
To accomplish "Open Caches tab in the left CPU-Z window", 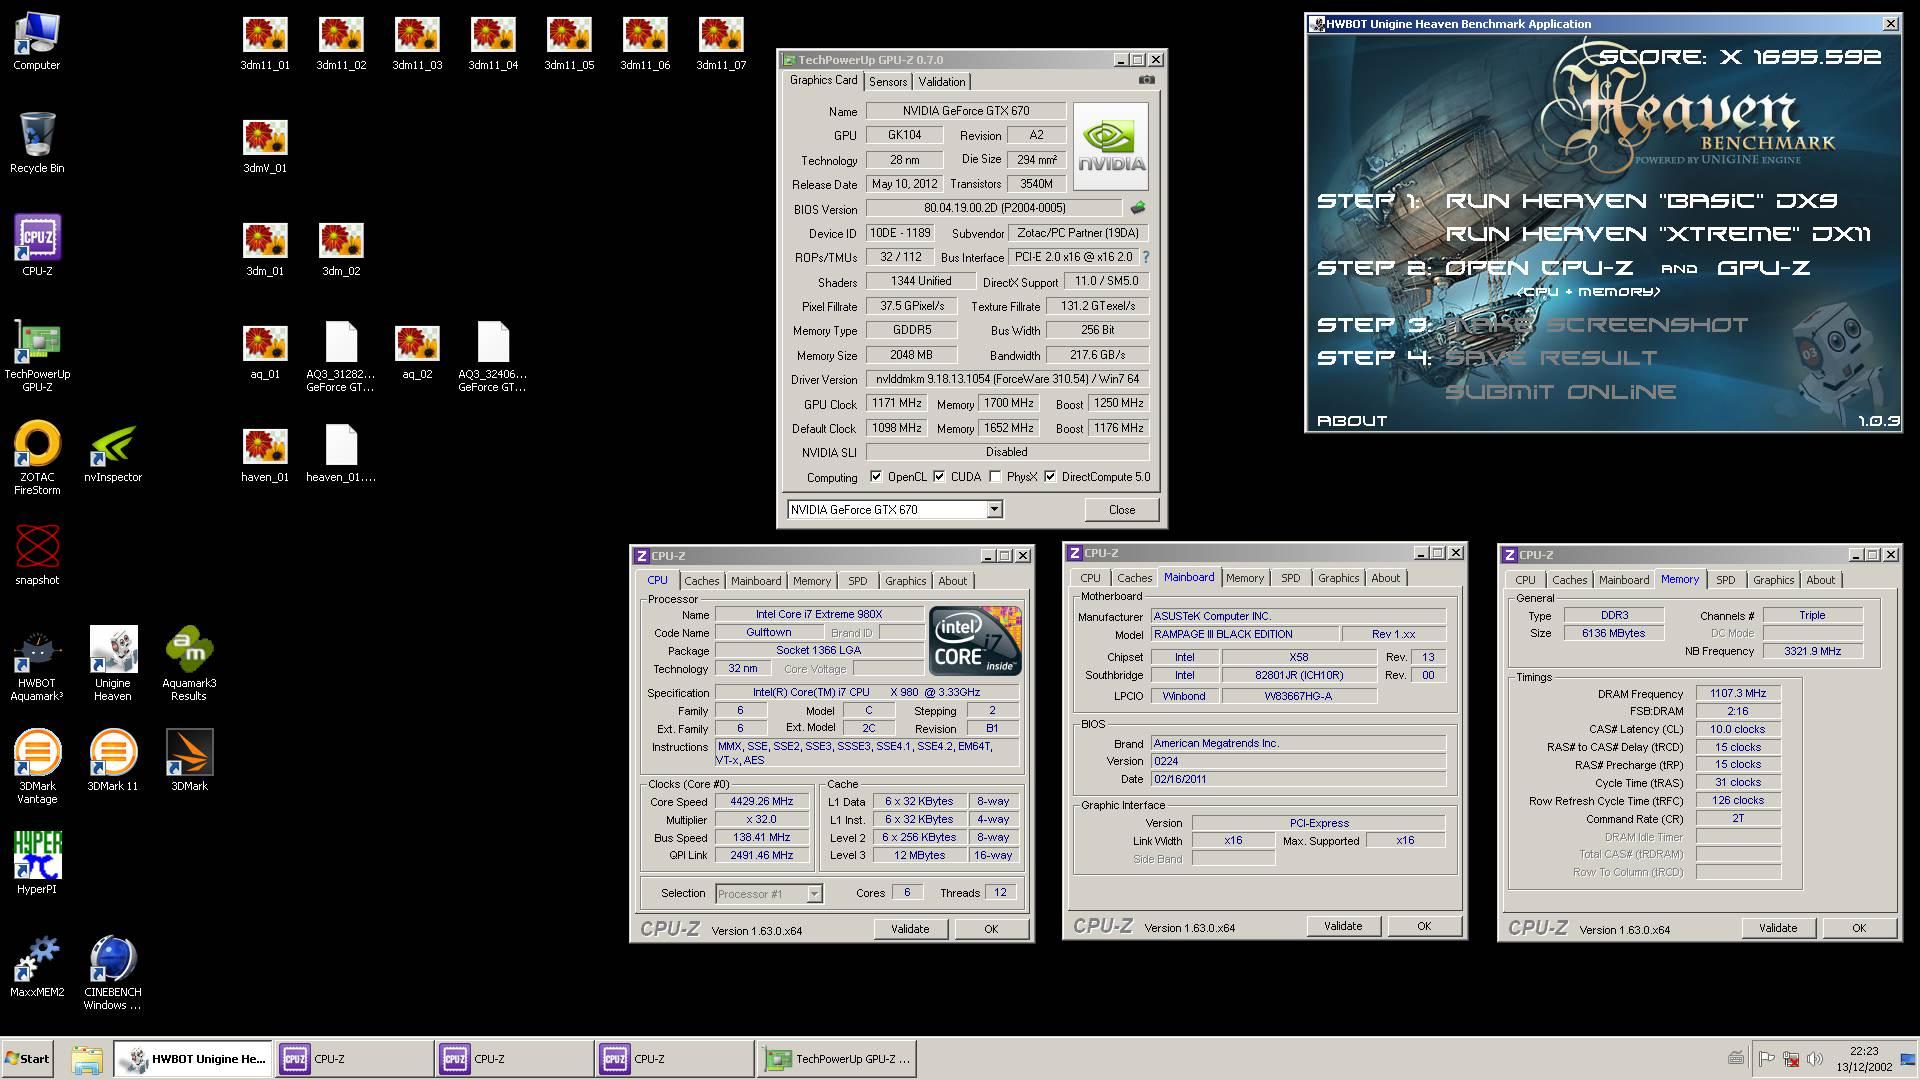I will click(x=701, y=581).
